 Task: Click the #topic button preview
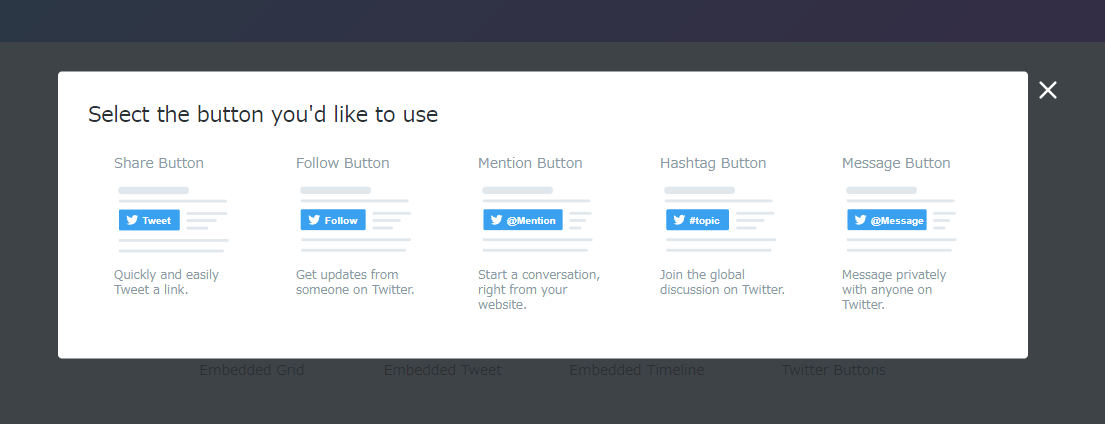click(x=698, y=220)
